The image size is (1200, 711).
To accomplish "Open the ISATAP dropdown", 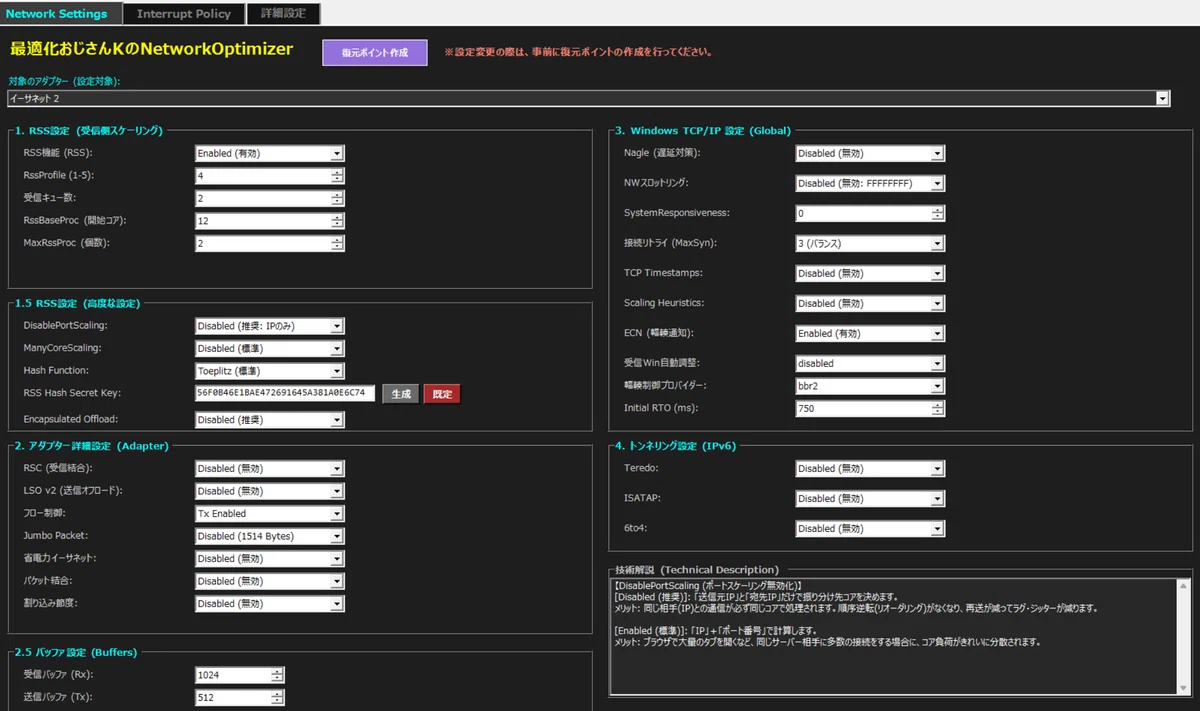I will click(870, 498).
